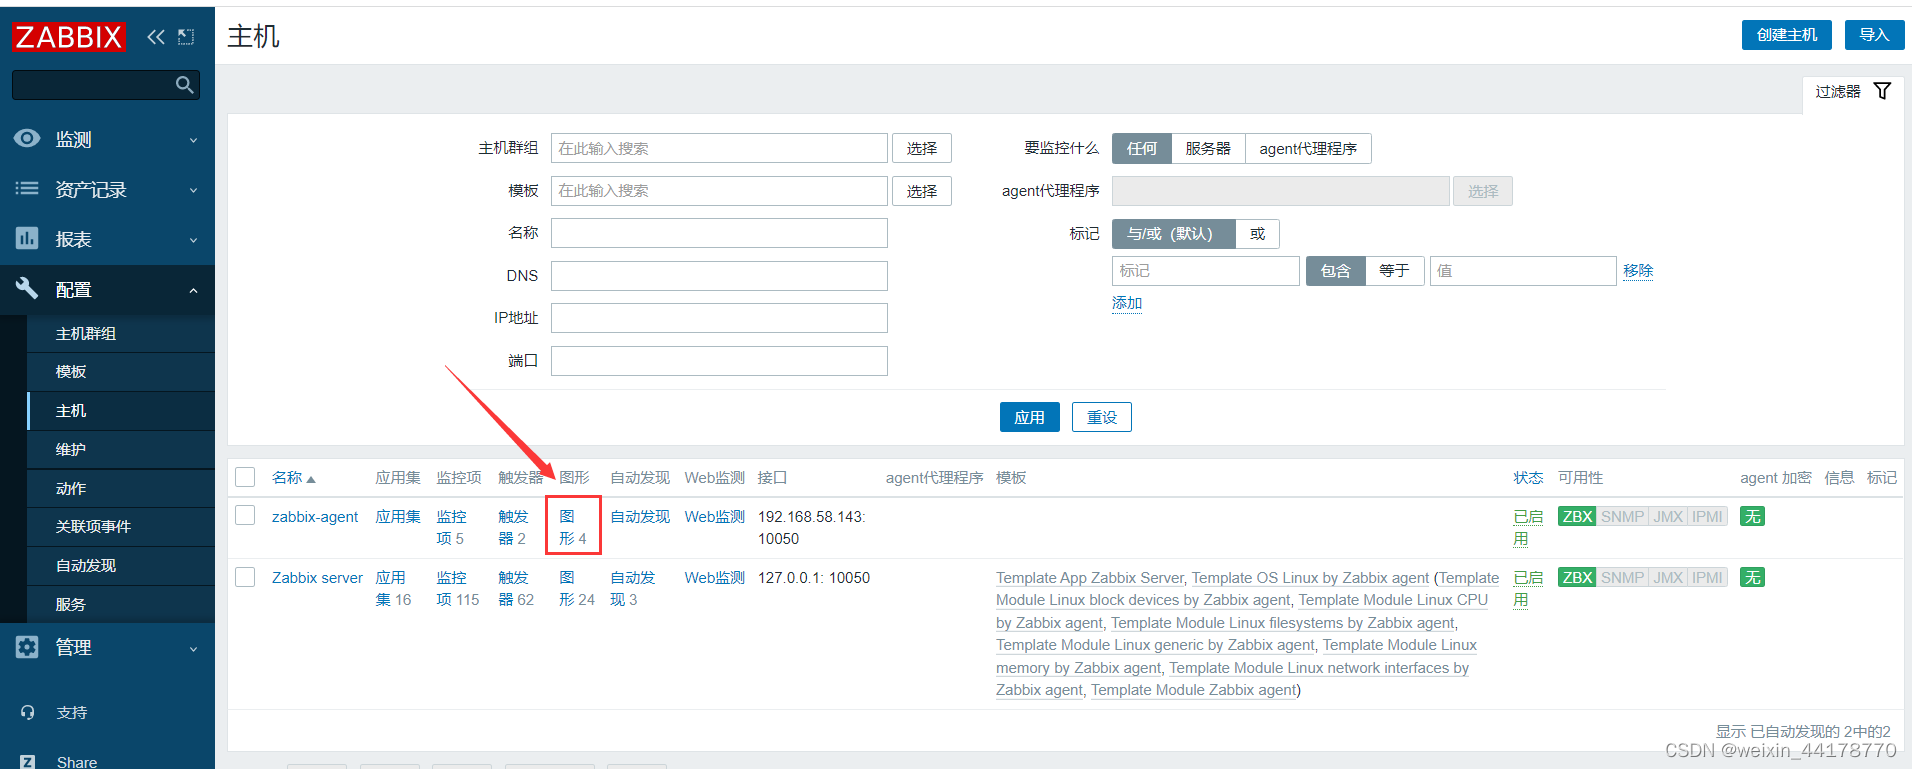Open 动作 in configuration menu

(x=122, y=489)
